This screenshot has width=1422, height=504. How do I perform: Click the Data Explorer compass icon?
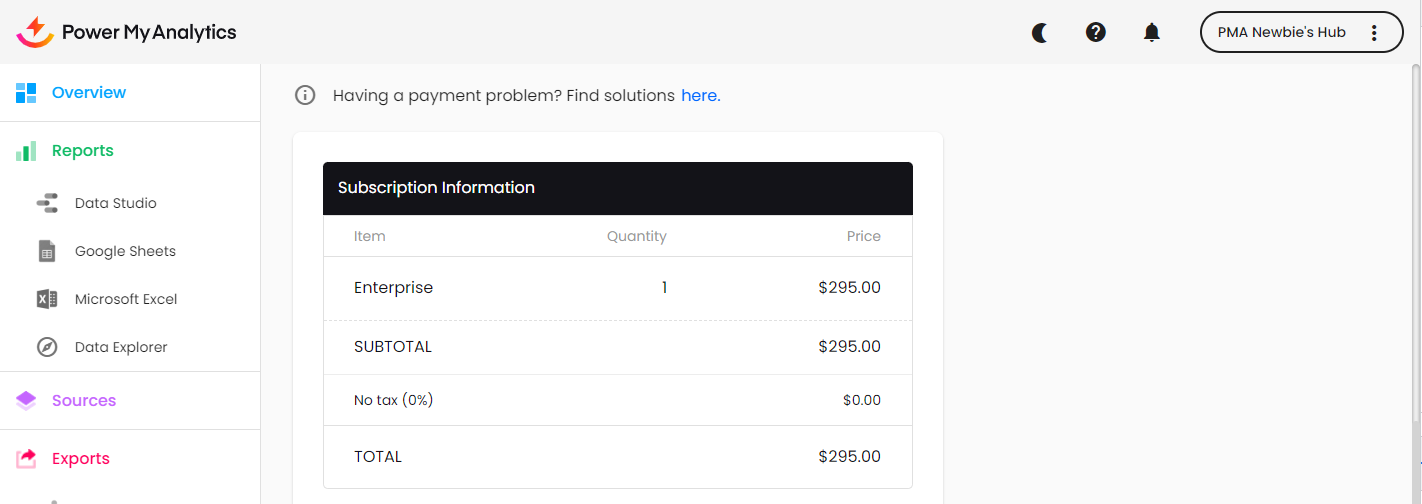point(47,347)
